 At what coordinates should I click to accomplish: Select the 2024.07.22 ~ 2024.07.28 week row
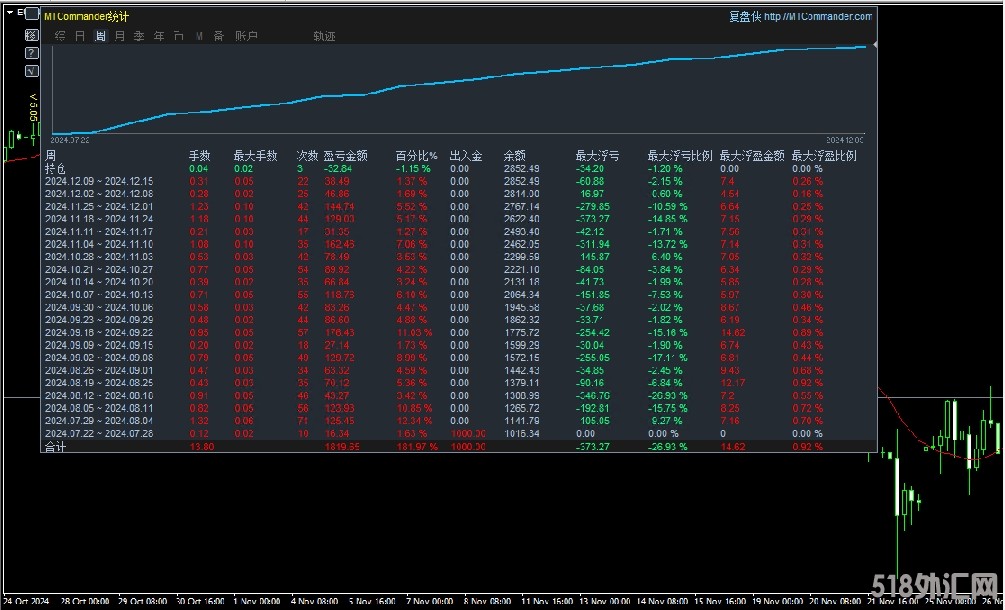[99, 433]
